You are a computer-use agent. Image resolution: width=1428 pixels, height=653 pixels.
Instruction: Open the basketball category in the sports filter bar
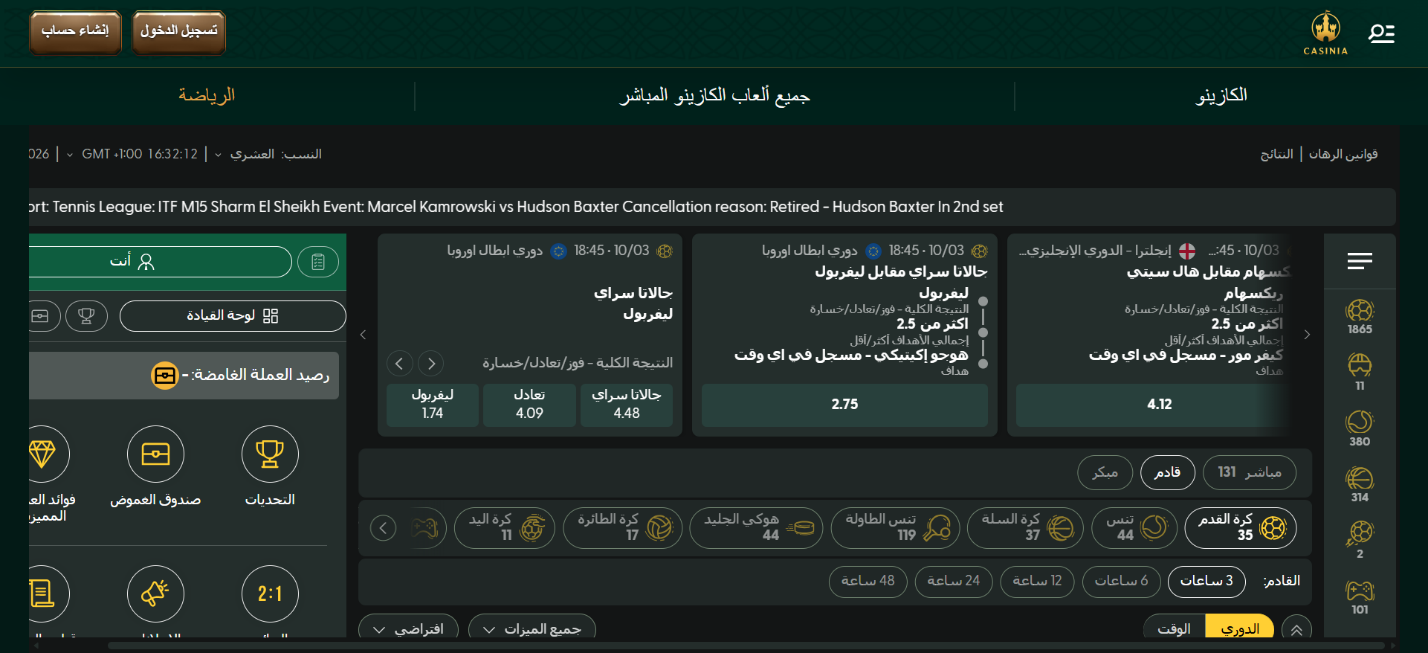click(x=1025, y=527)
